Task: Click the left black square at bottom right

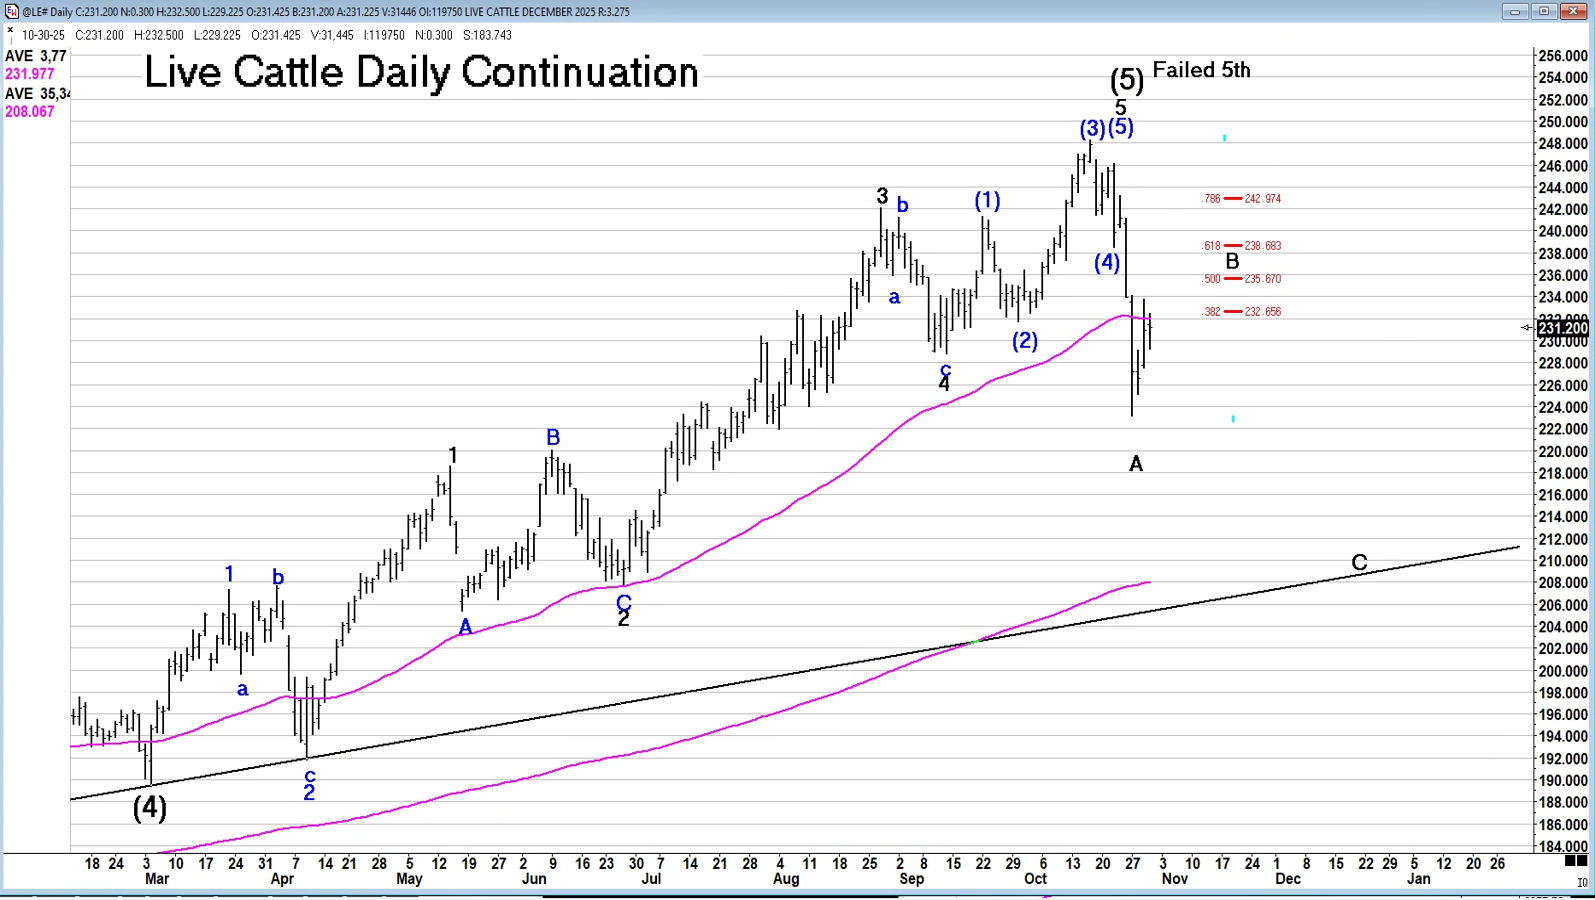Action: (1569, 861)
